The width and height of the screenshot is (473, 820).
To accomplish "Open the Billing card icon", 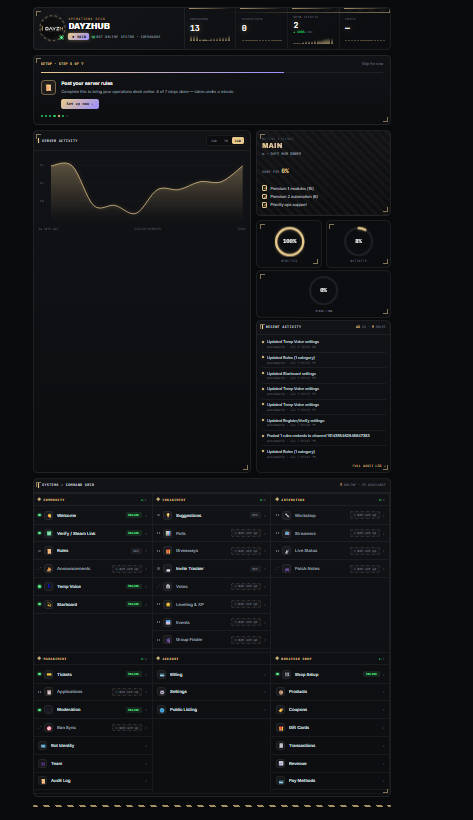I will pyautogui.click(x=162, y=675).
